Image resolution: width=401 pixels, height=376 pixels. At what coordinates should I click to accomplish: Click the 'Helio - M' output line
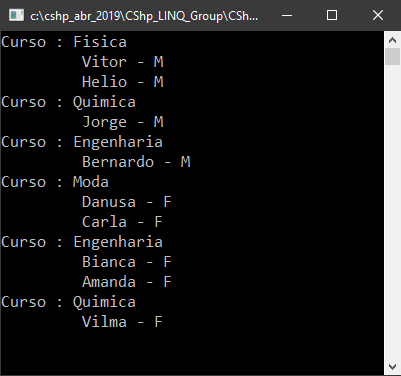123,82
